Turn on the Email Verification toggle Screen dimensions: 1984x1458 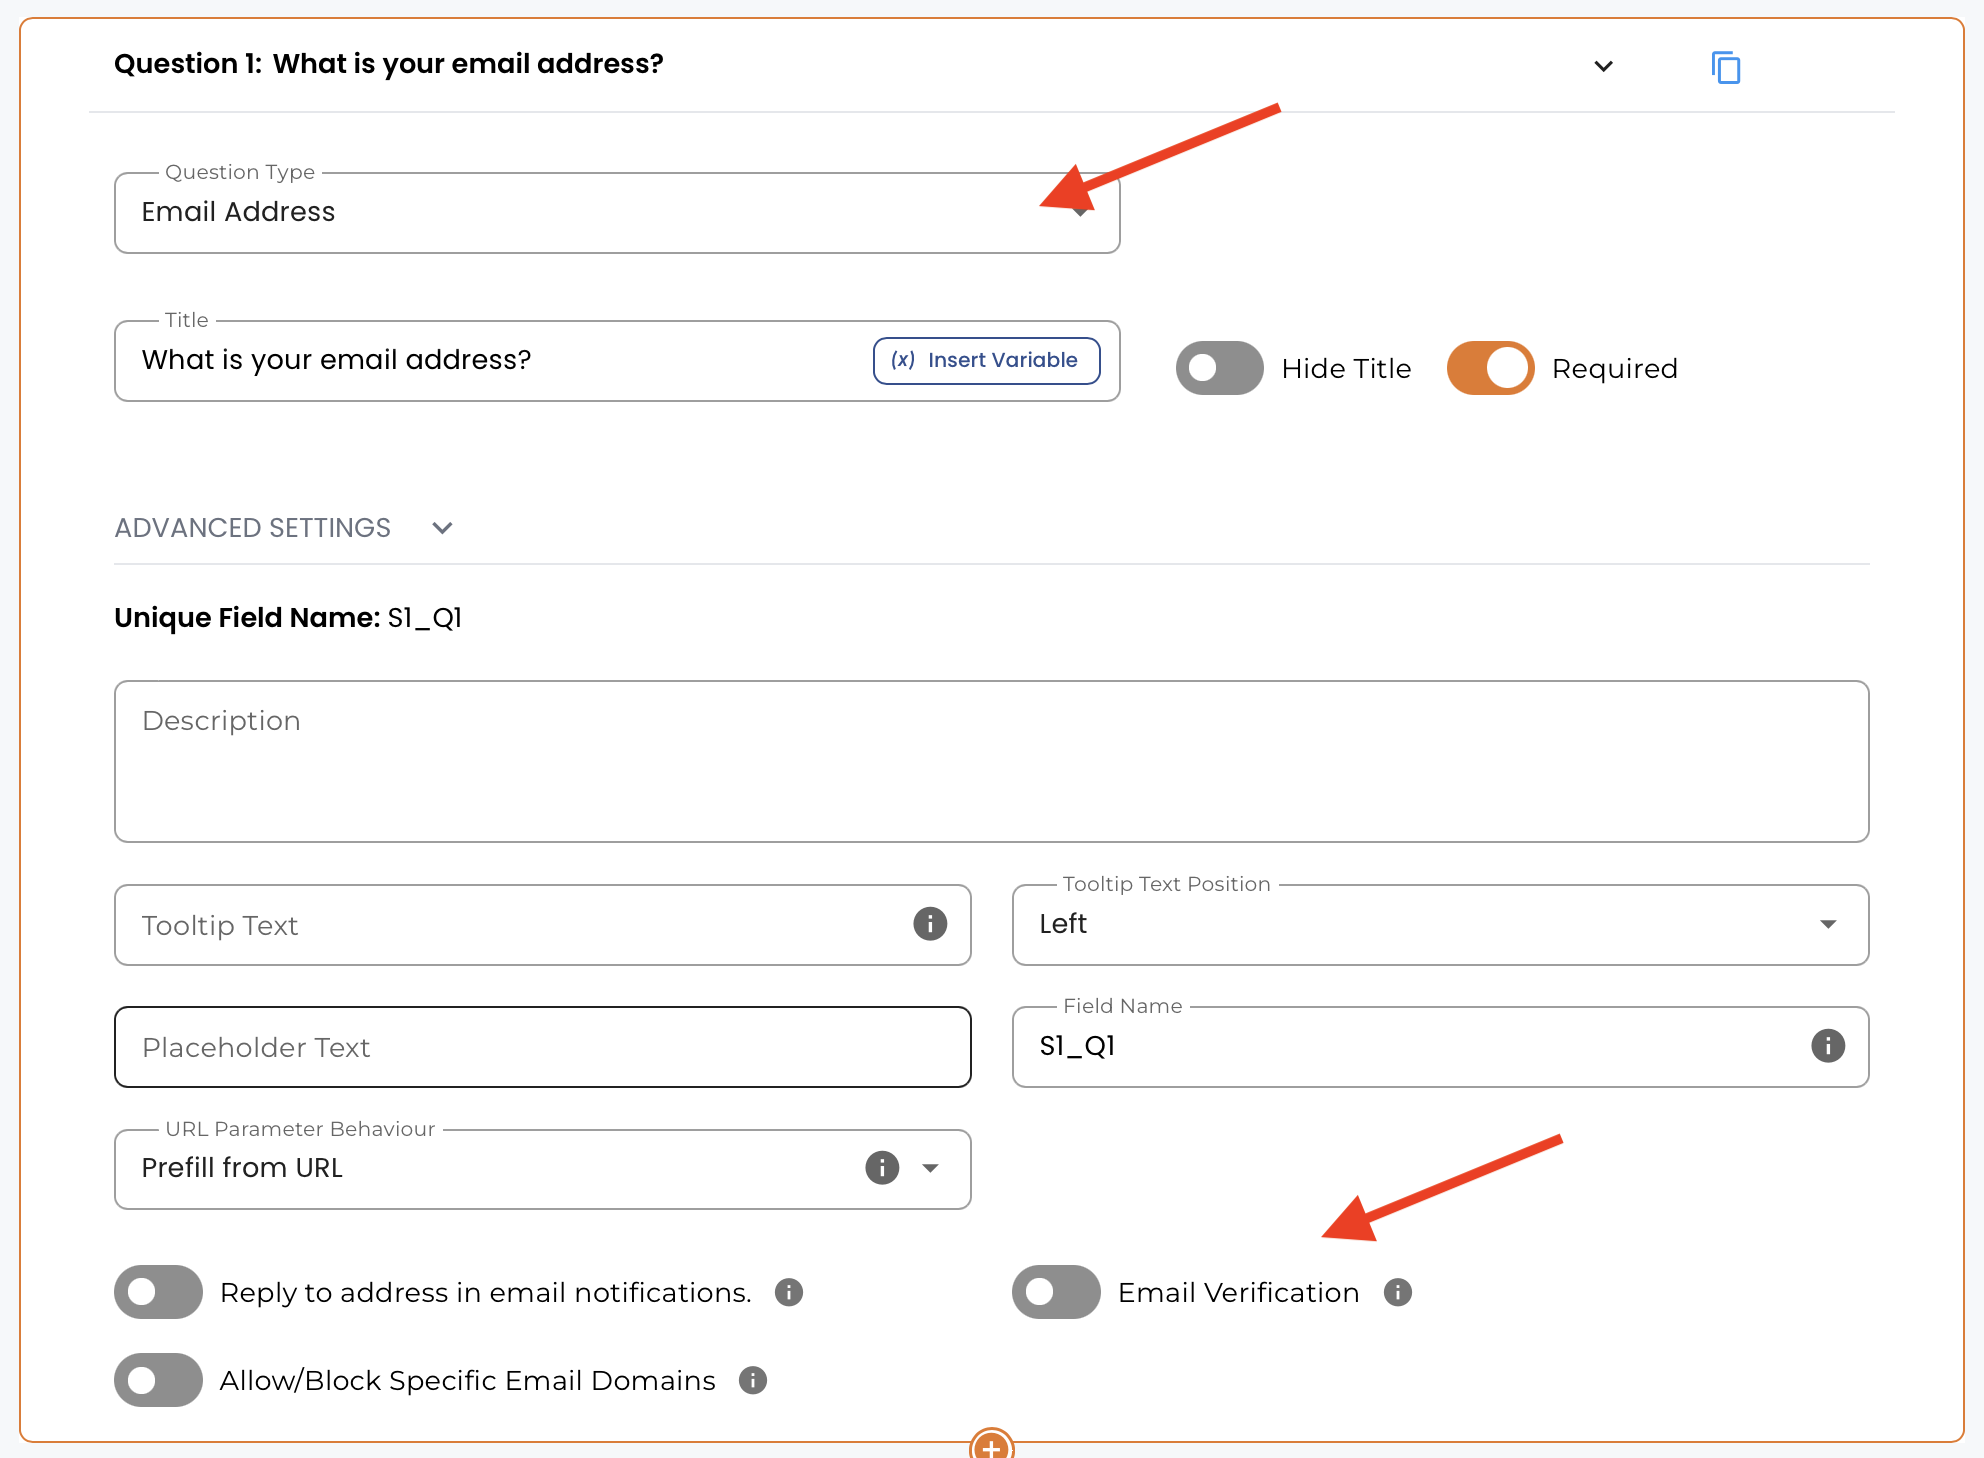click(x=1055, y=1293)
